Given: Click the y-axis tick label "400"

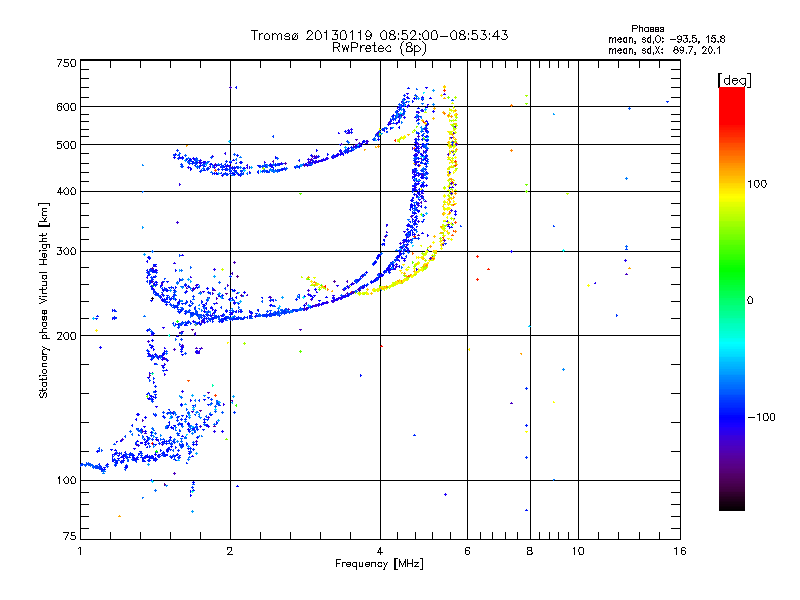Looking at the screenshot, I should pyautogui.click(x=66, y=192).
